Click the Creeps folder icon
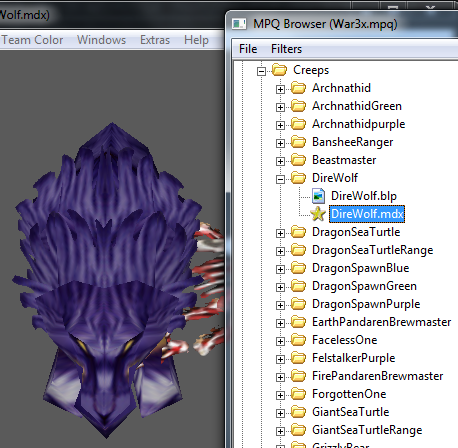This screenshot has height=448, width=458. pyautogui.click(x=279, y=70)
